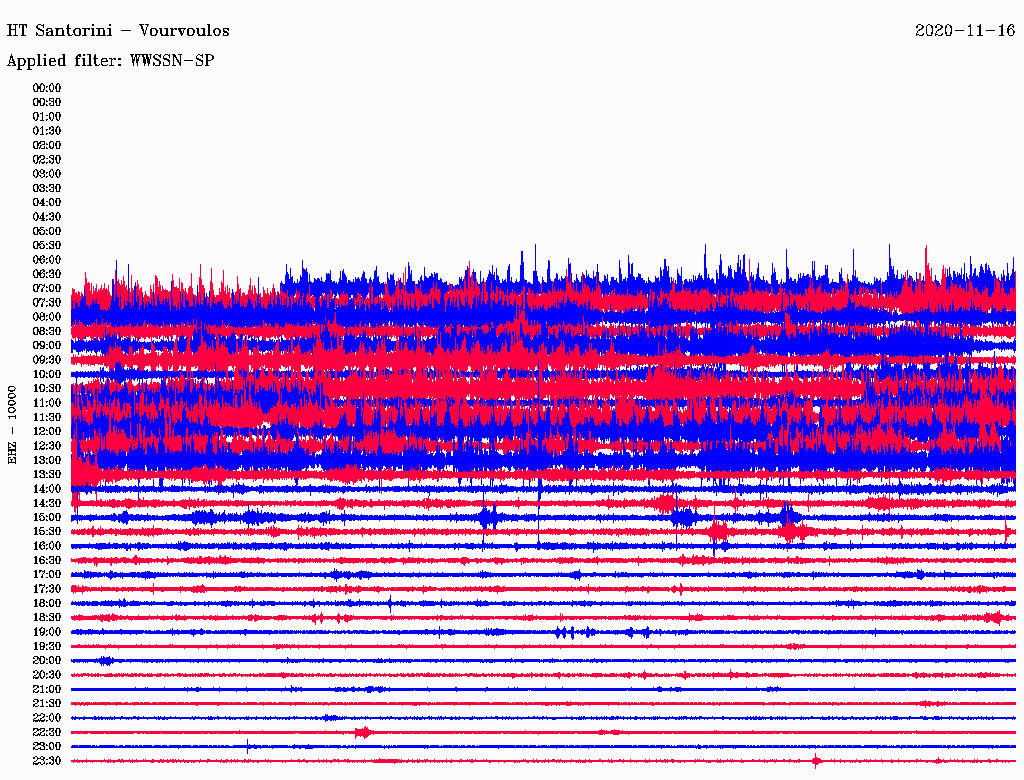Image resolution: width=1024 pixels, height=780 pixels.
Task: Click the 04:00 time label
Action: (x=47, y=203)
